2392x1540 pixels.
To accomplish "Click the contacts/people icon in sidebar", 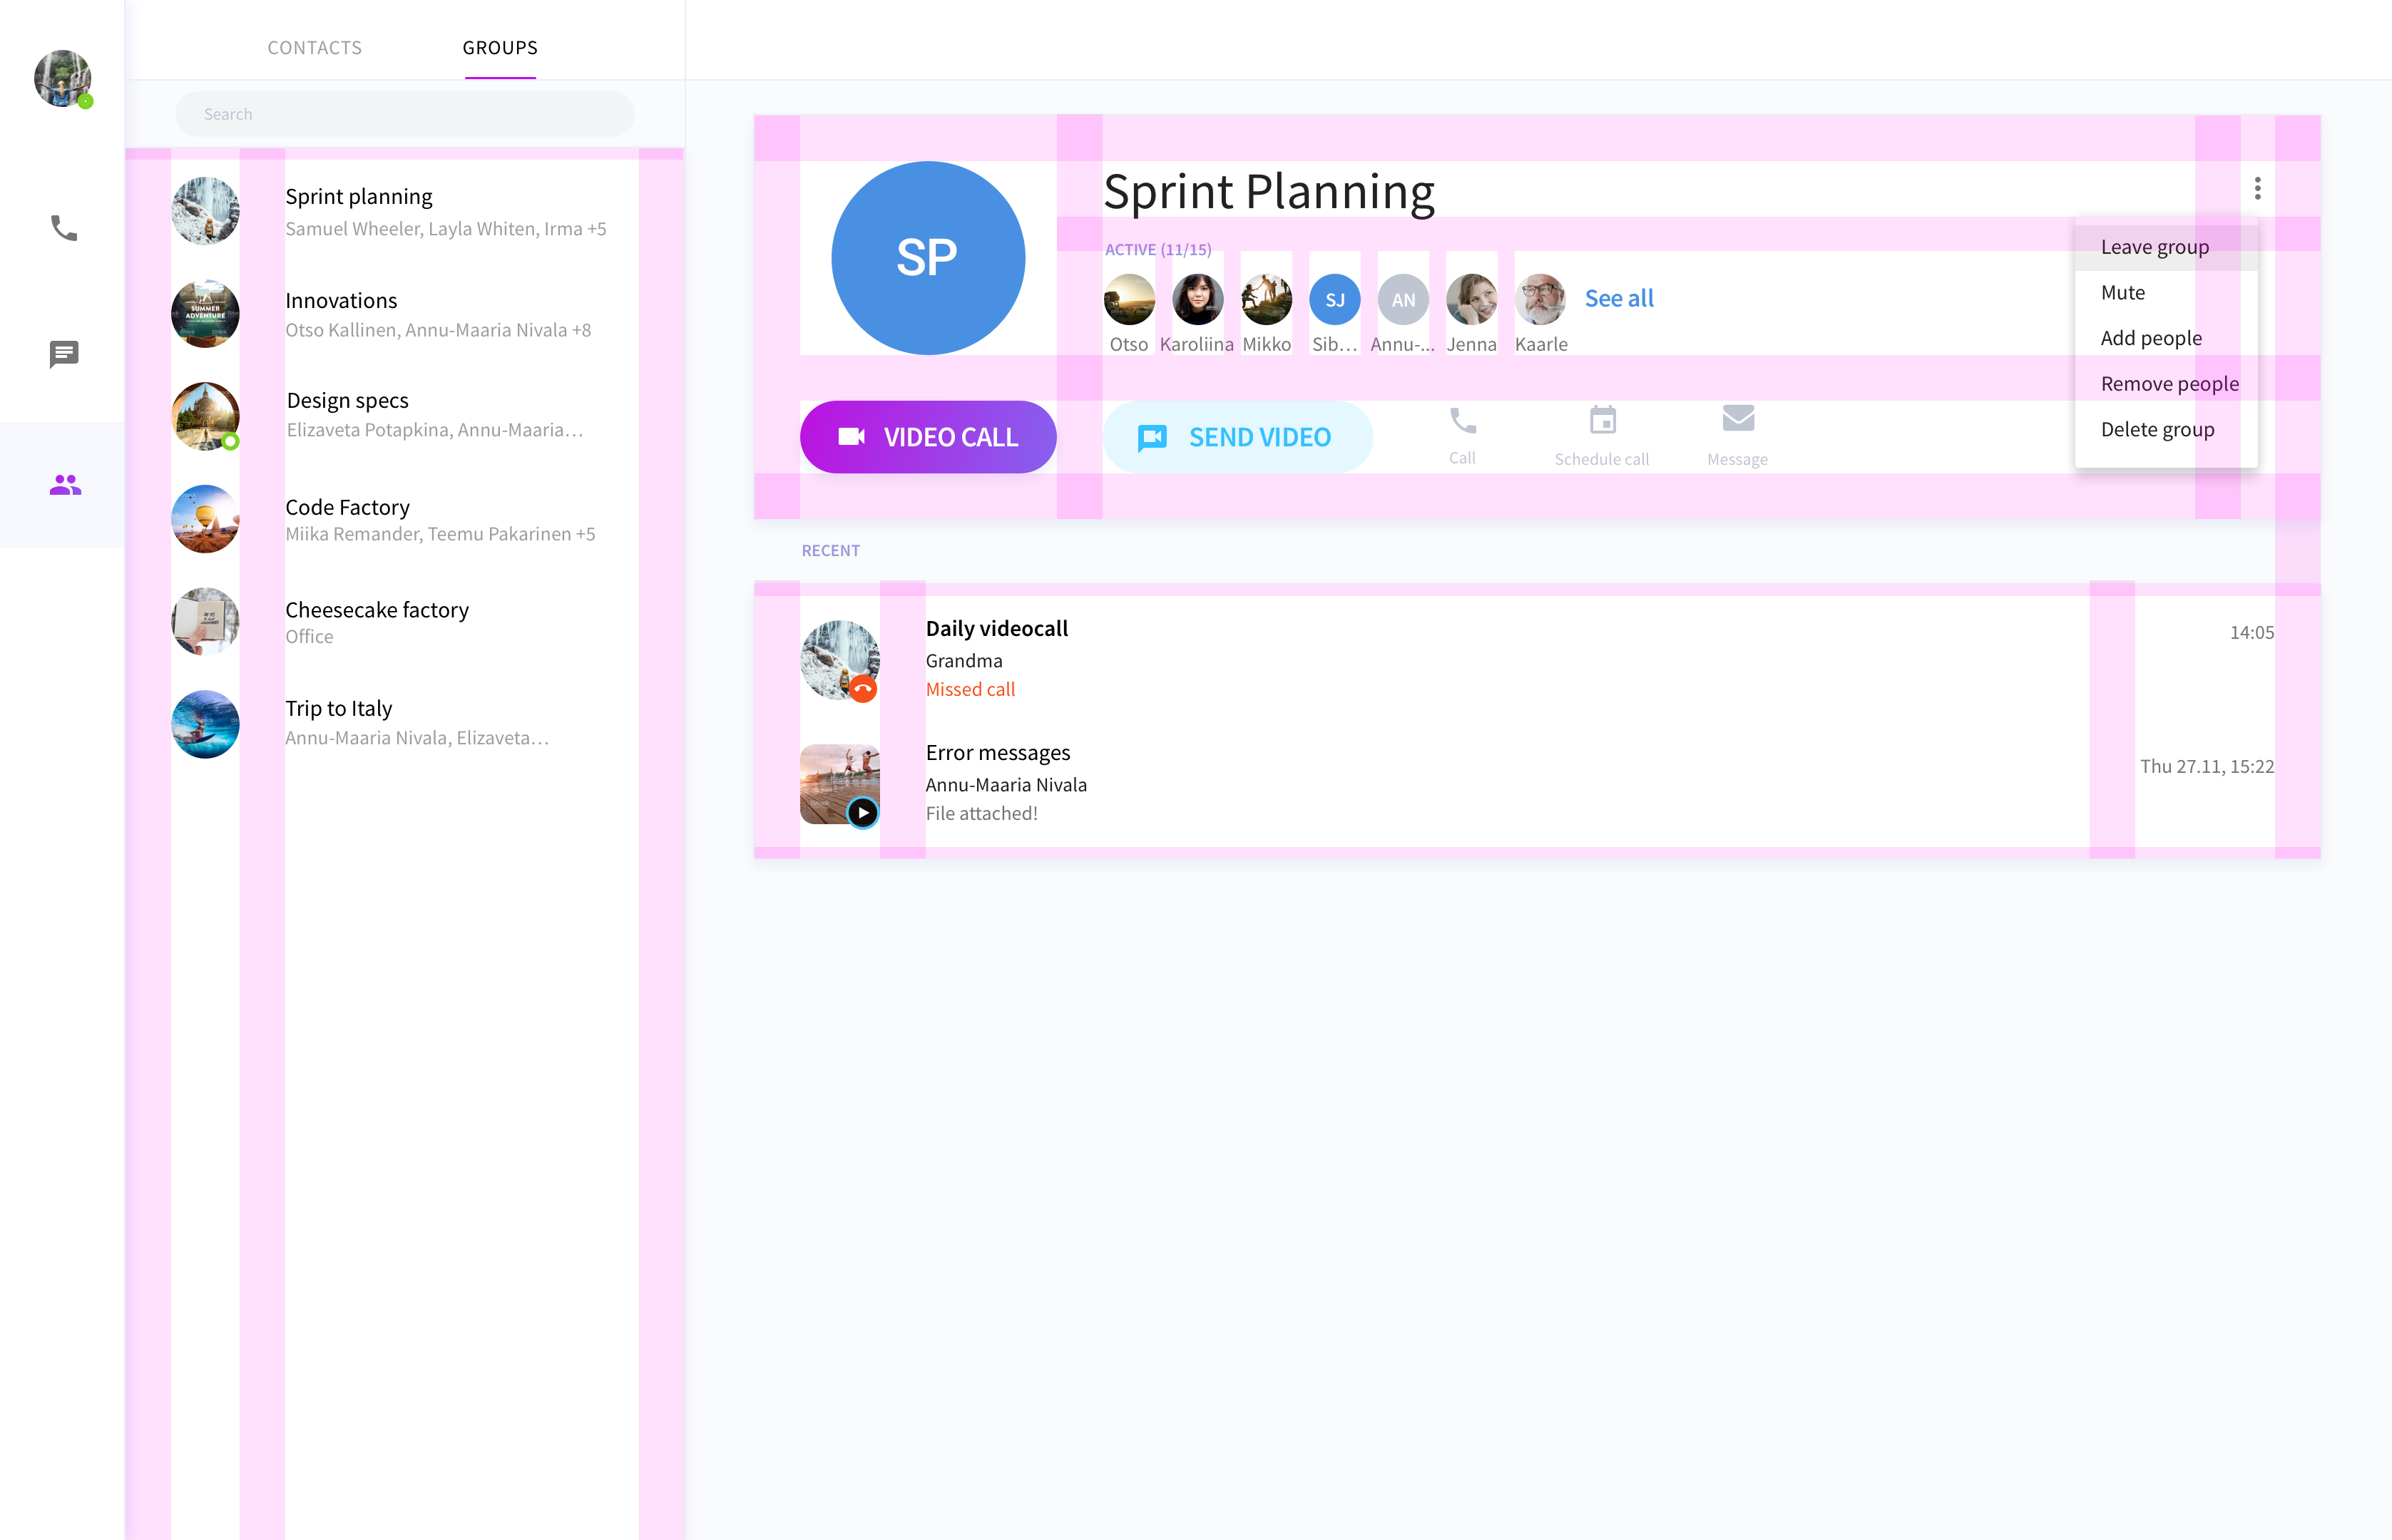I will (63, 484).
